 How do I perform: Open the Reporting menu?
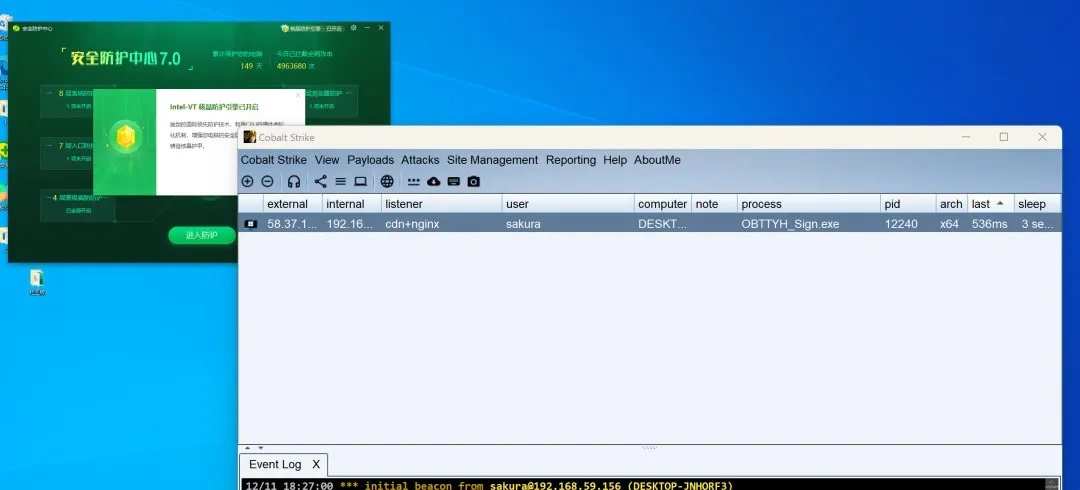571,160
